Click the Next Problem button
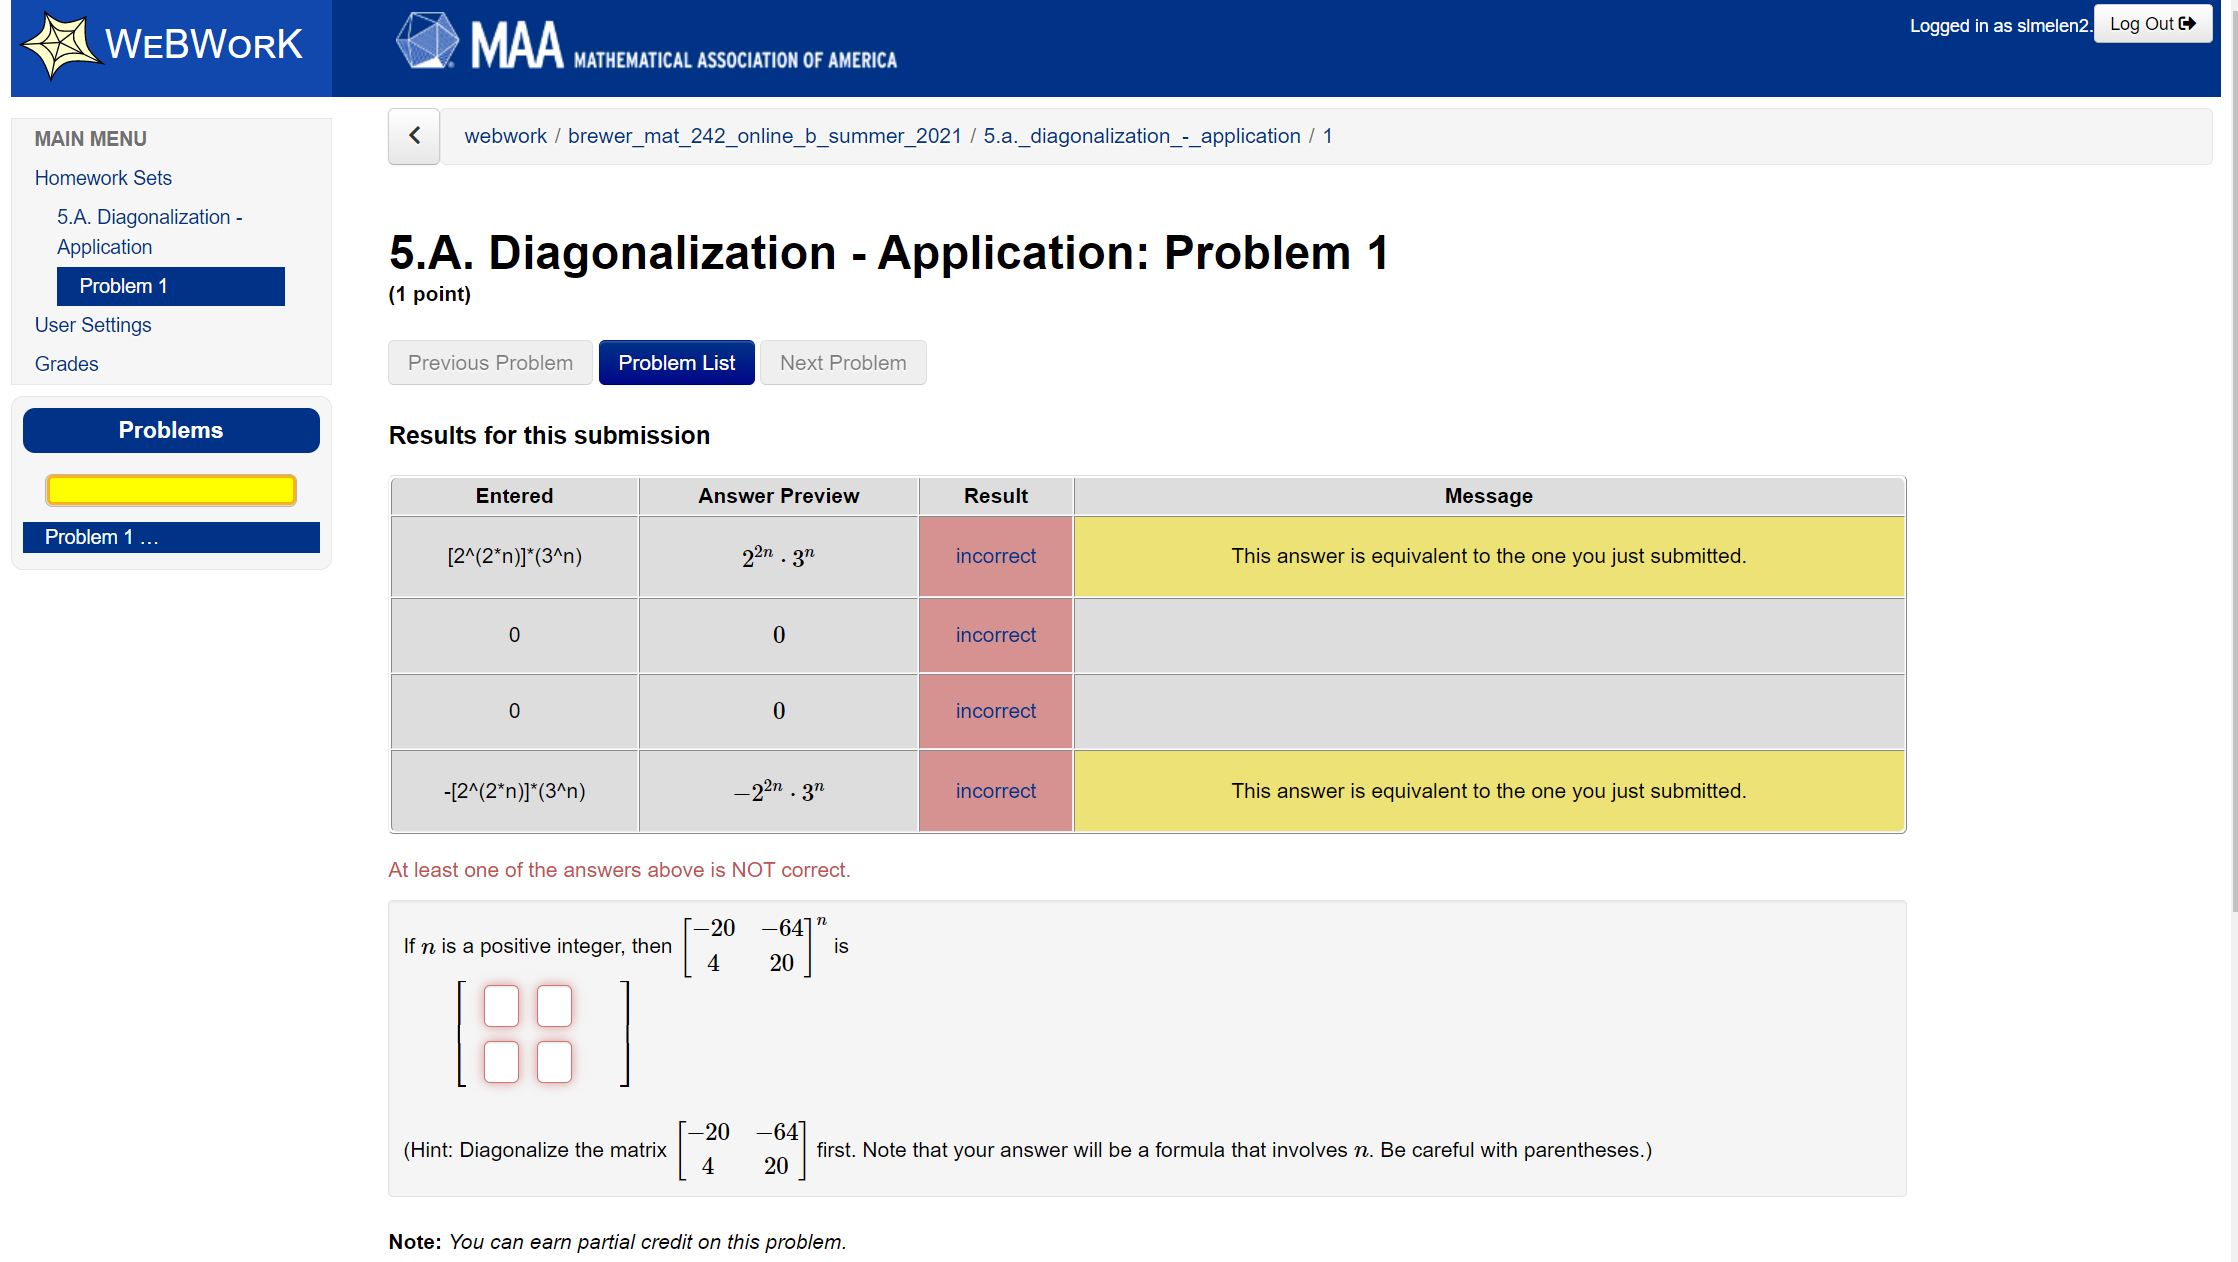Image resolution: width=2238 pixels, height=1262 pixels. tap(842, 363)
